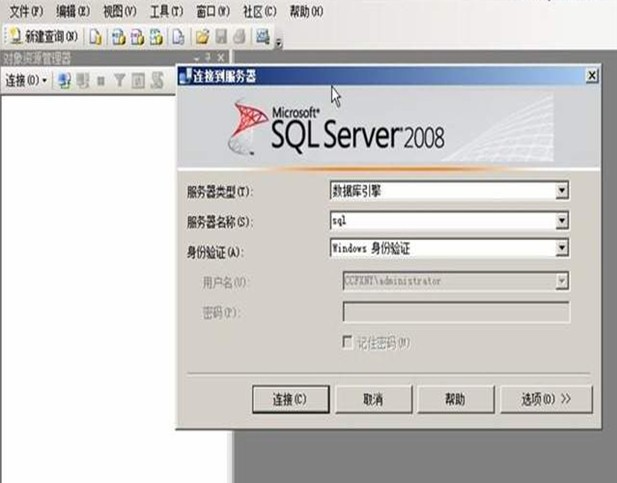
Task: Open the File (文件) menu
Action: (26, 11)
